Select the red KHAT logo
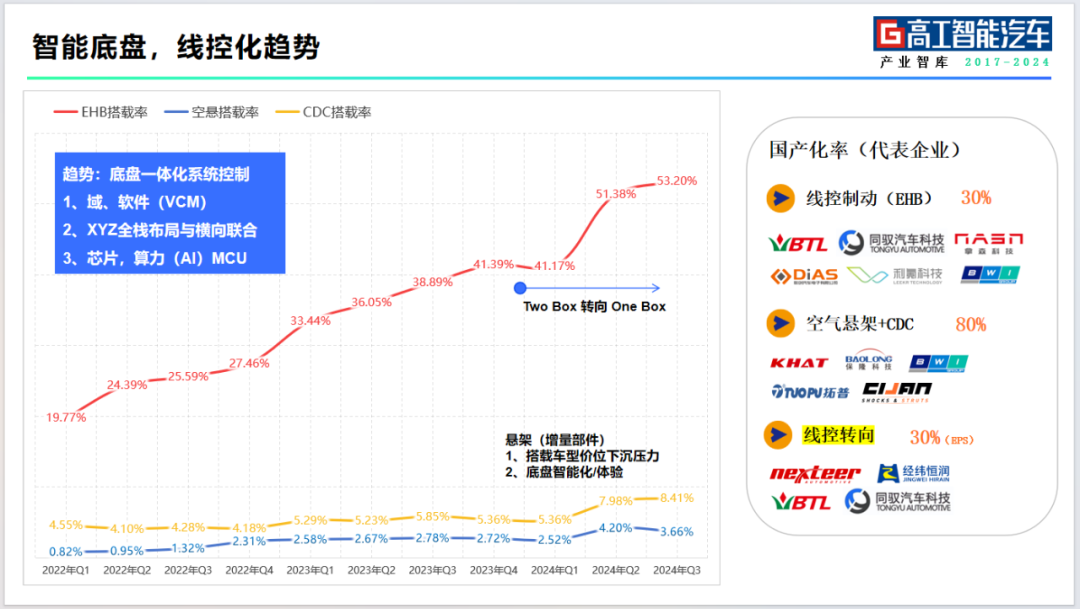 [x=798, y=363]
